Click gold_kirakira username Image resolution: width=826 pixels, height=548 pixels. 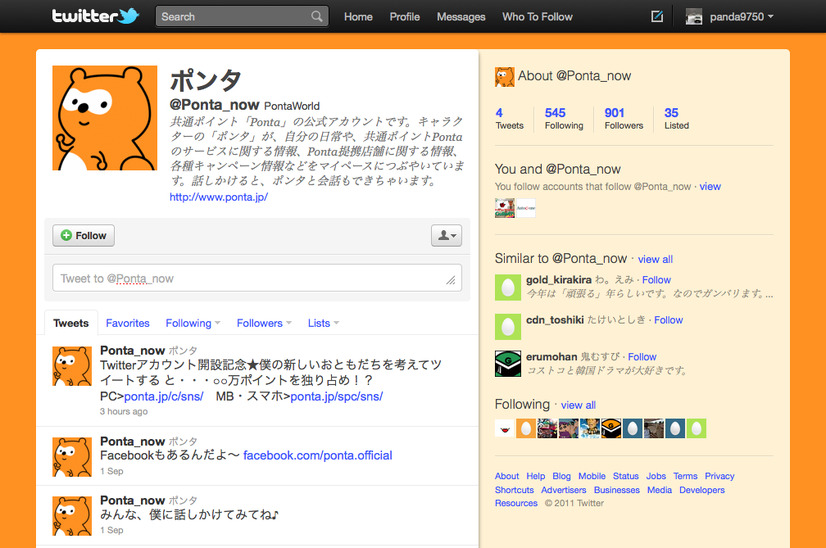(x=558, y=280)
